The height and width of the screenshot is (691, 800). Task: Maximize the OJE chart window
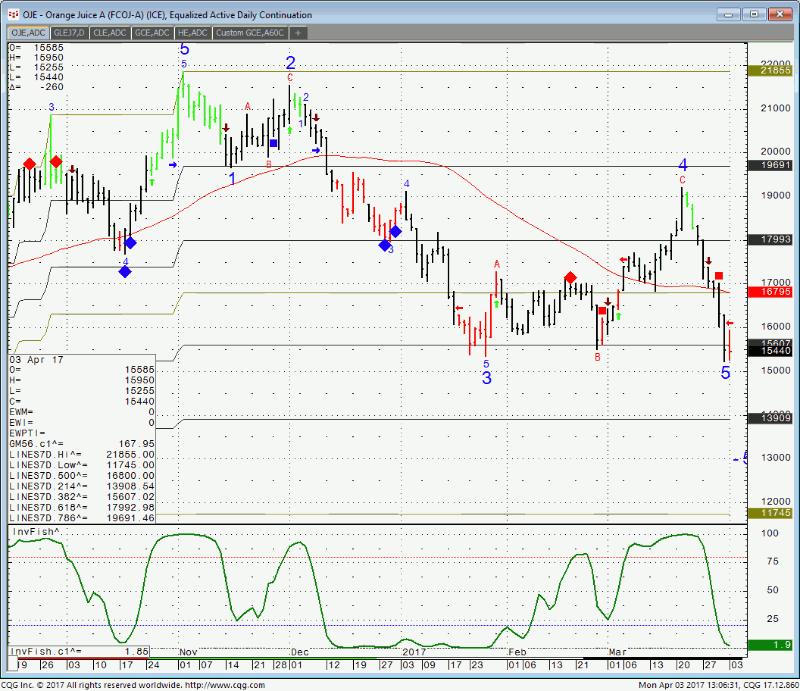pyautogui.click(x=754, y=14)
